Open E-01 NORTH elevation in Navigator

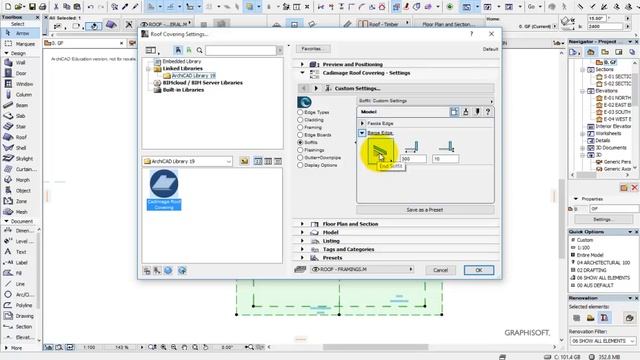(x=617, y=98)
